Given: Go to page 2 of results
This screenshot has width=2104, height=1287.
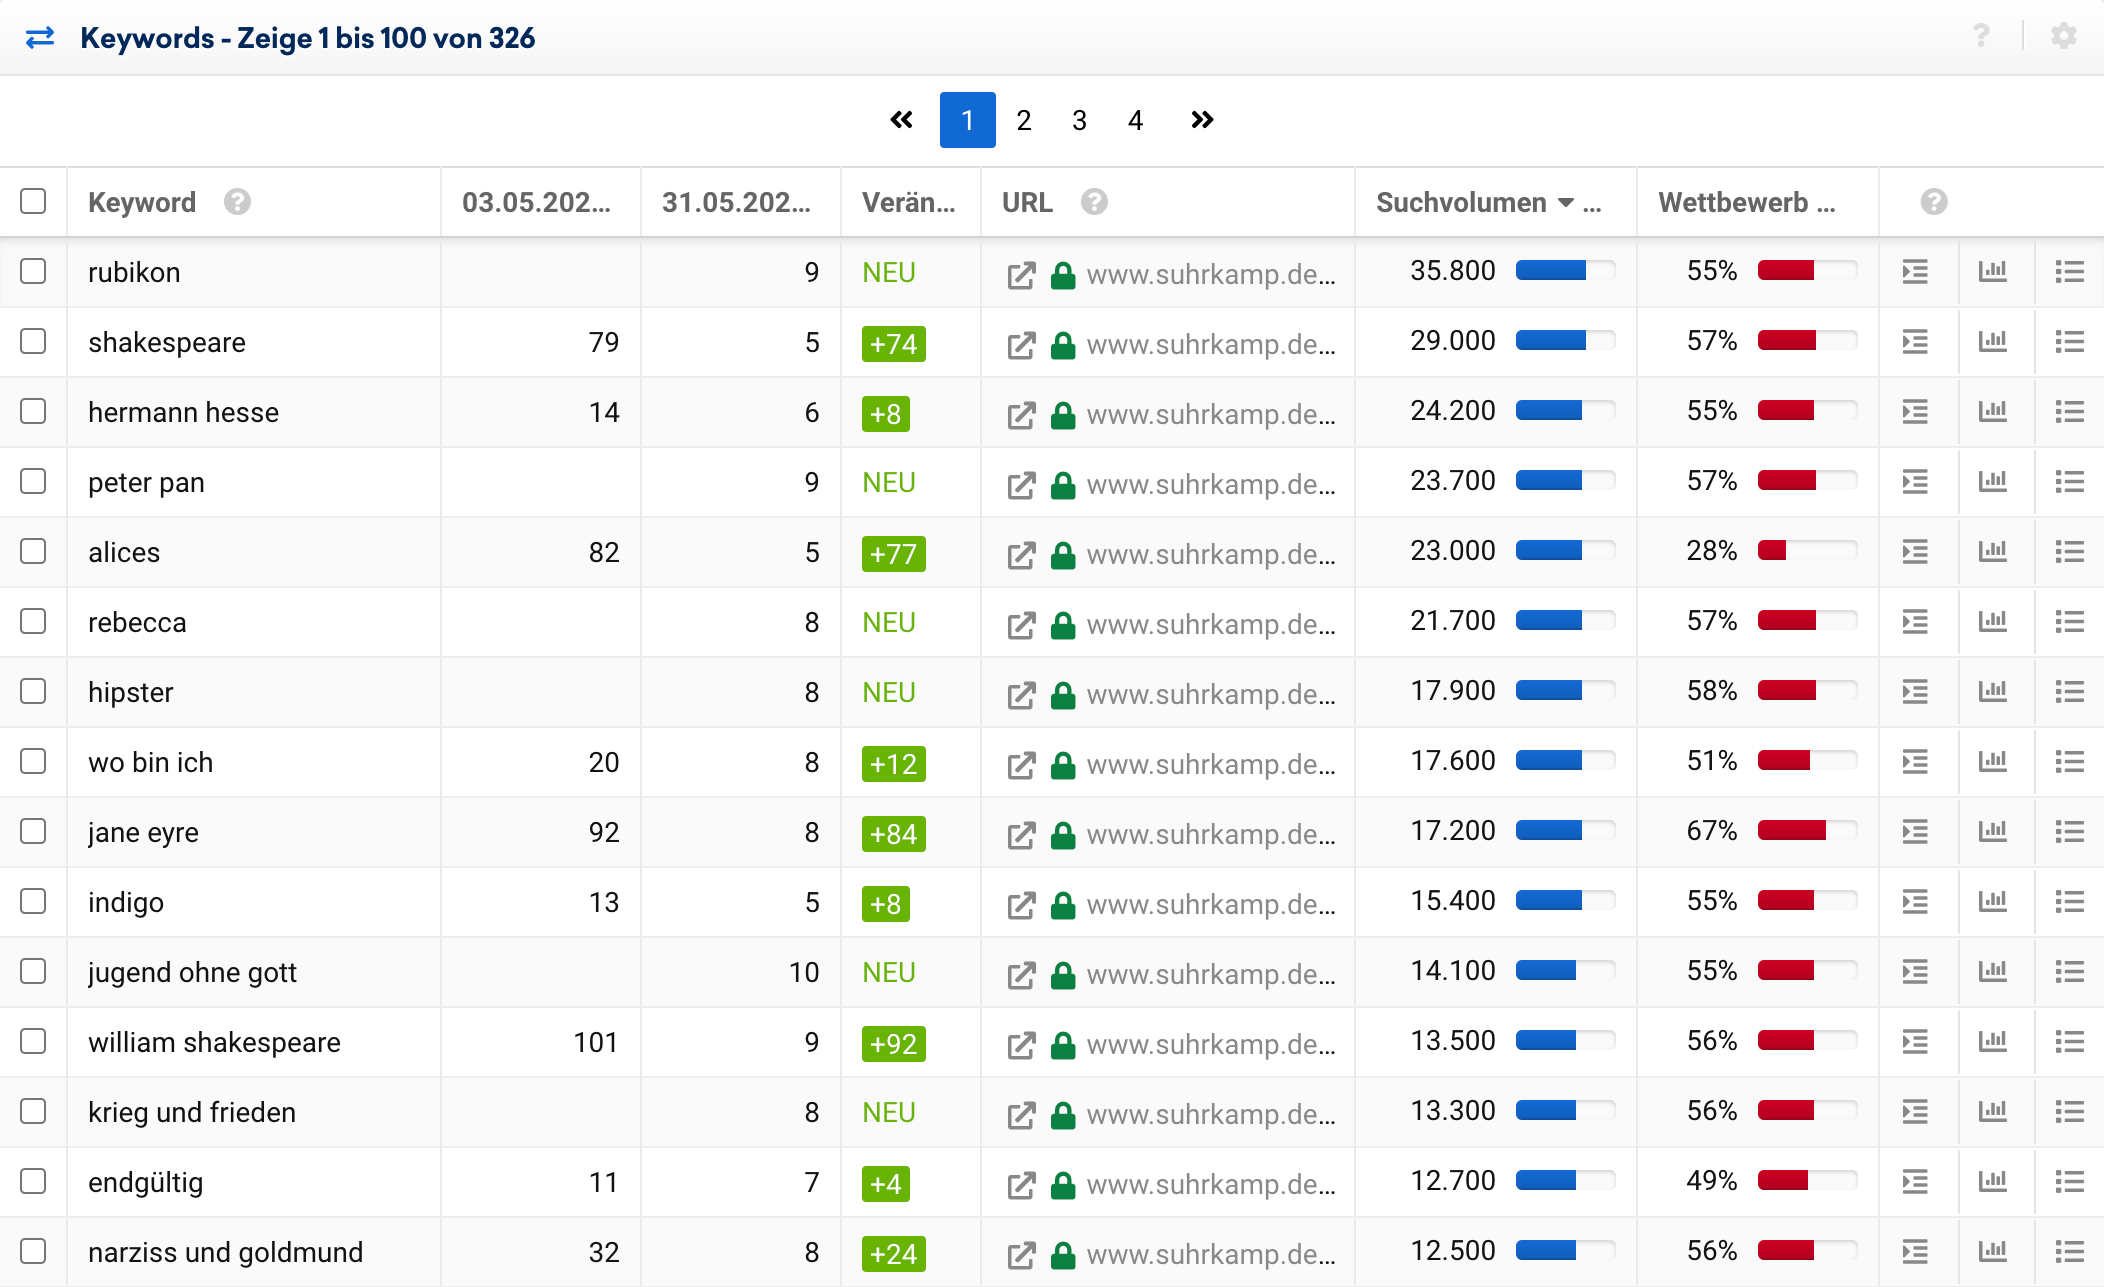Looking at the screenshot, I should 1023,120.
